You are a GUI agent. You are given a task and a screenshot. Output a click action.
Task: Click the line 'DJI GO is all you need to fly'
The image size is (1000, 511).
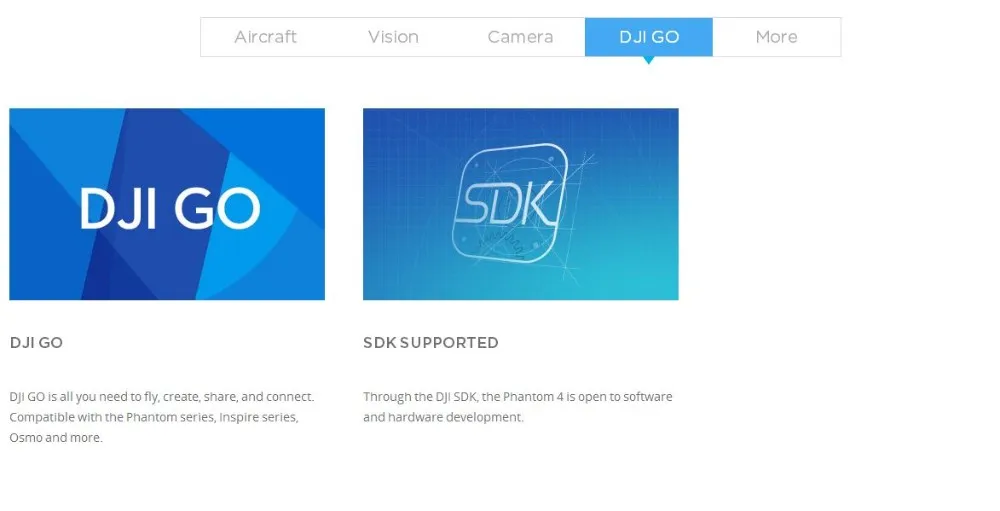162,397
